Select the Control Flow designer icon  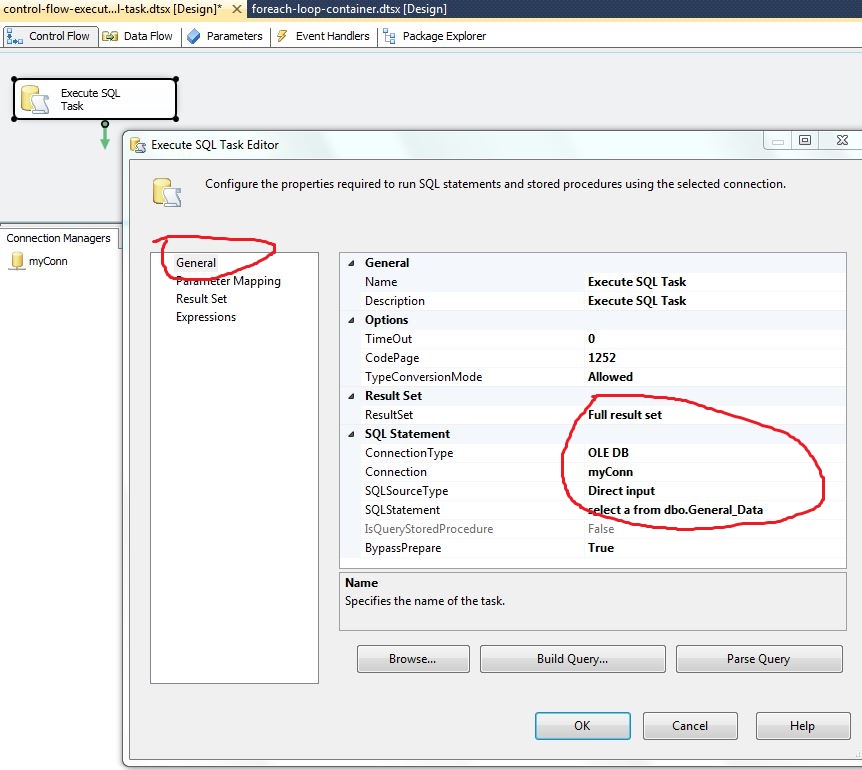tap(14, 35)
